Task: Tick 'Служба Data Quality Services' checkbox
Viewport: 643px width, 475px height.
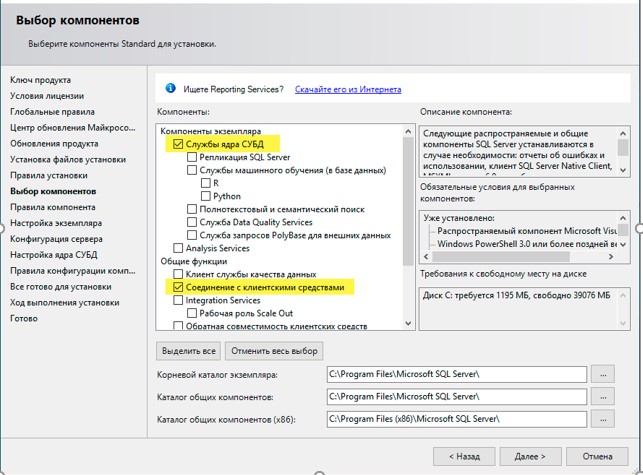Action: pos(192,222)
